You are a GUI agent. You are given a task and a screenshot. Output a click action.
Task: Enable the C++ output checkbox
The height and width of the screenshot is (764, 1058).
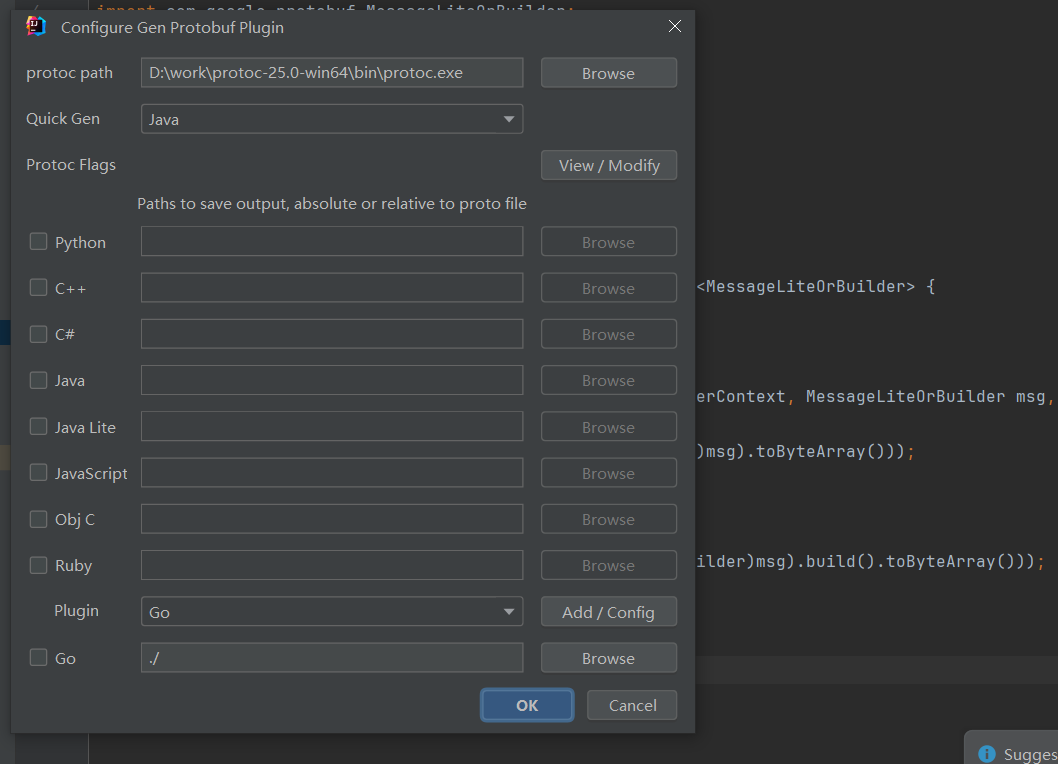pos(38,288)
